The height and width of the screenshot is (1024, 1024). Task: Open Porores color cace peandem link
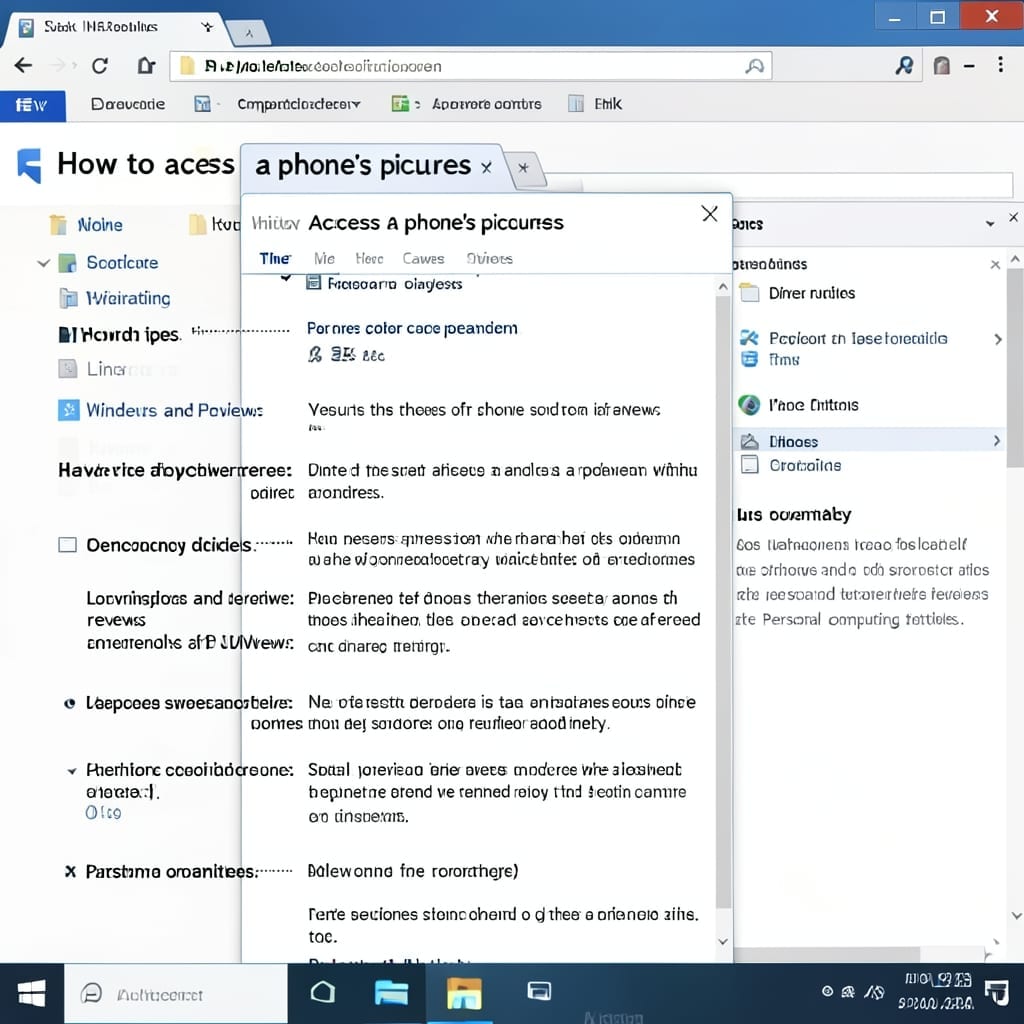[x=412, y=328]
